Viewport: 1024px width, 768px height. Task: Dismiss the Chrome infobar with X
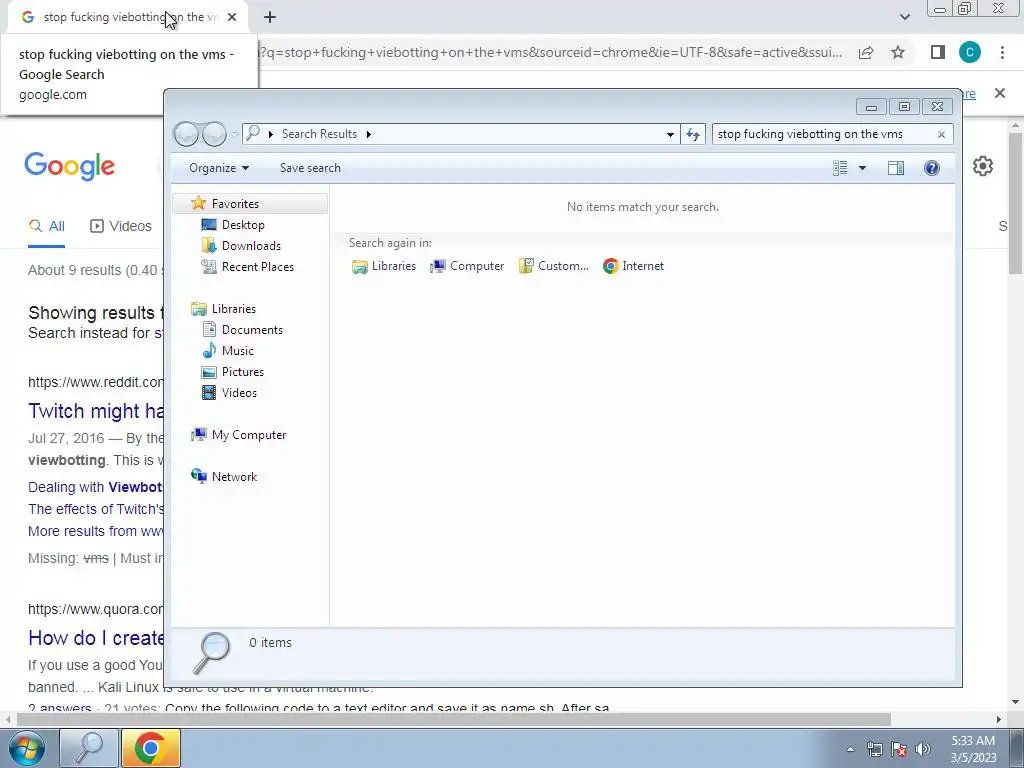pos(1000,93)
